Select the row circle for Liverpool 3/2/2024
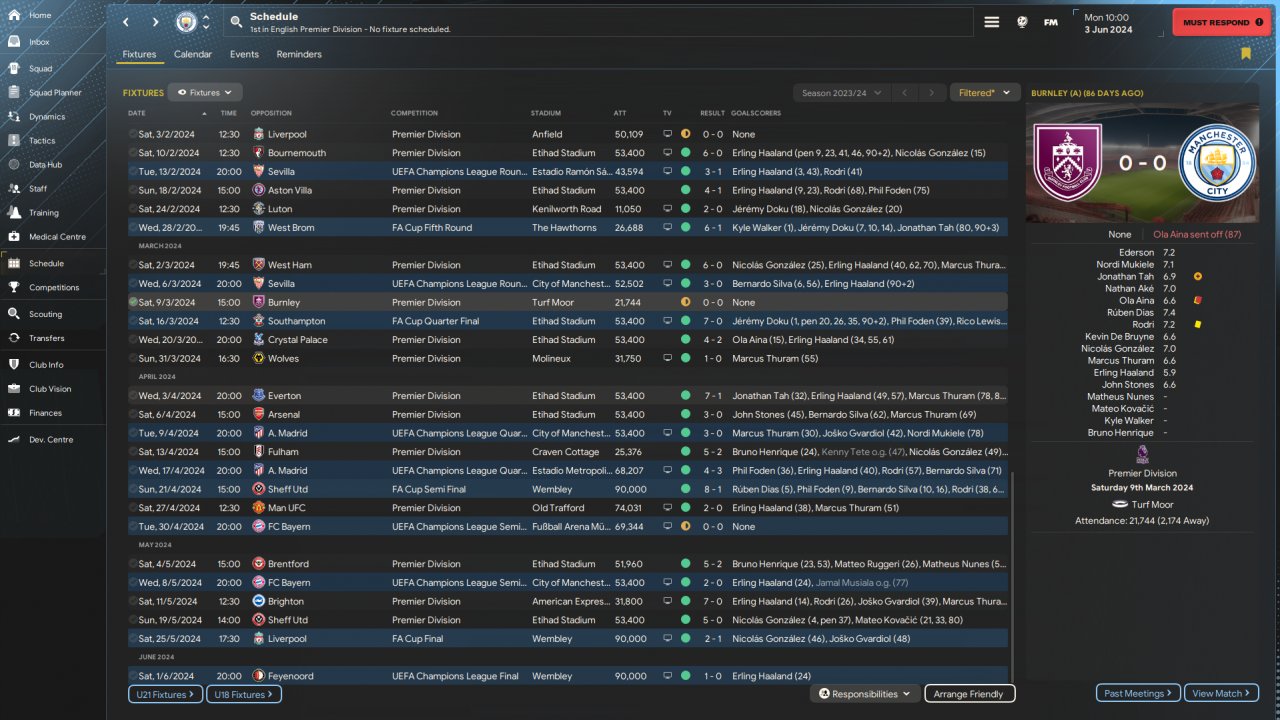This screenshot has width=1280, height=720. (133, 134)
